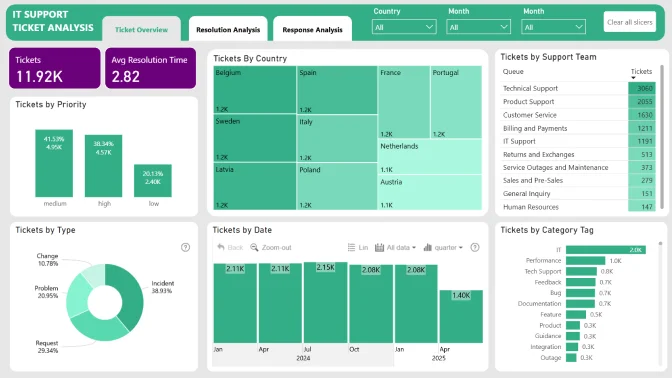The height and width of the screenshot is (378, 672).
Task: Click the All data calendar icon
Action: pos(379,247)
